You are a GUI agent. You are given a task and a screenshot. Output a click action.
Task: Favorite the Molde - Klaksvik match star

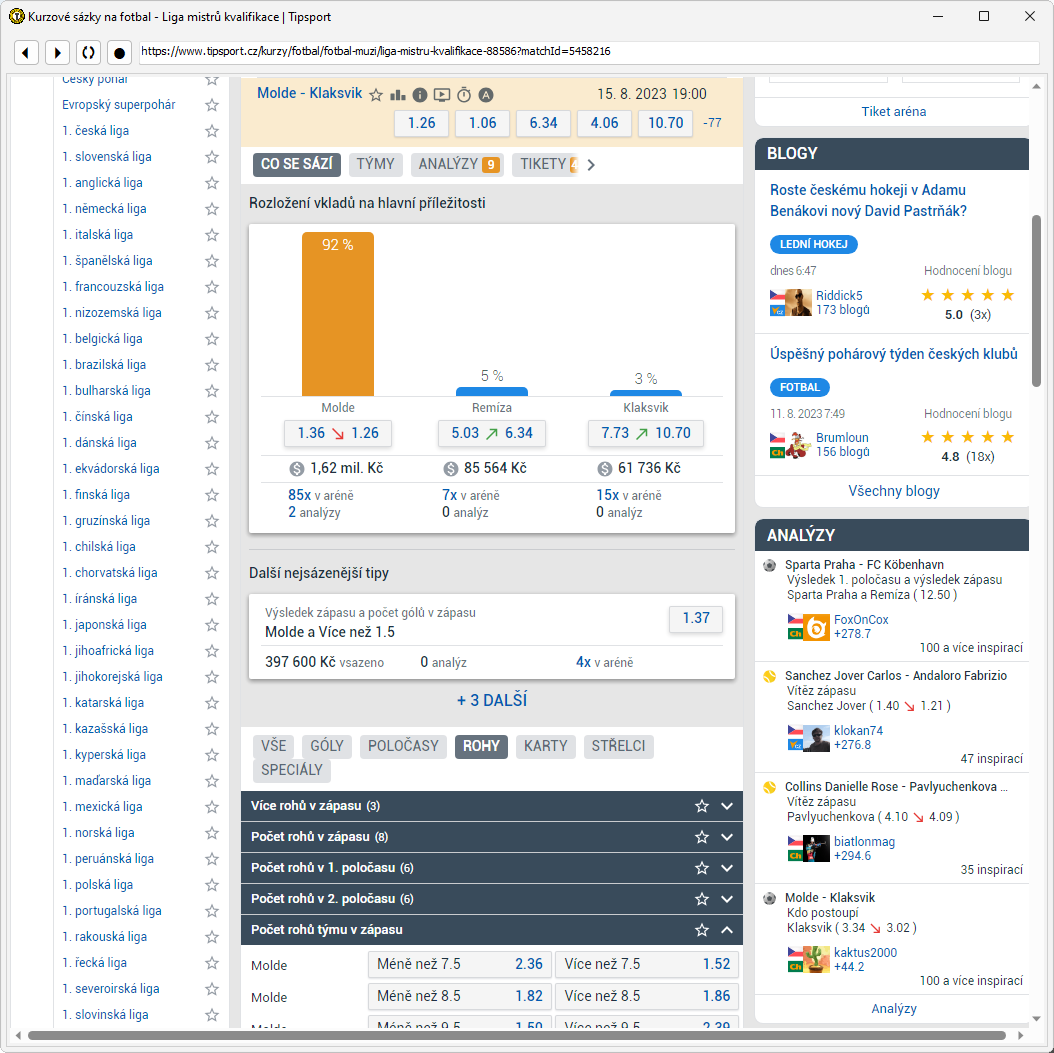click(x=376, y=95)
